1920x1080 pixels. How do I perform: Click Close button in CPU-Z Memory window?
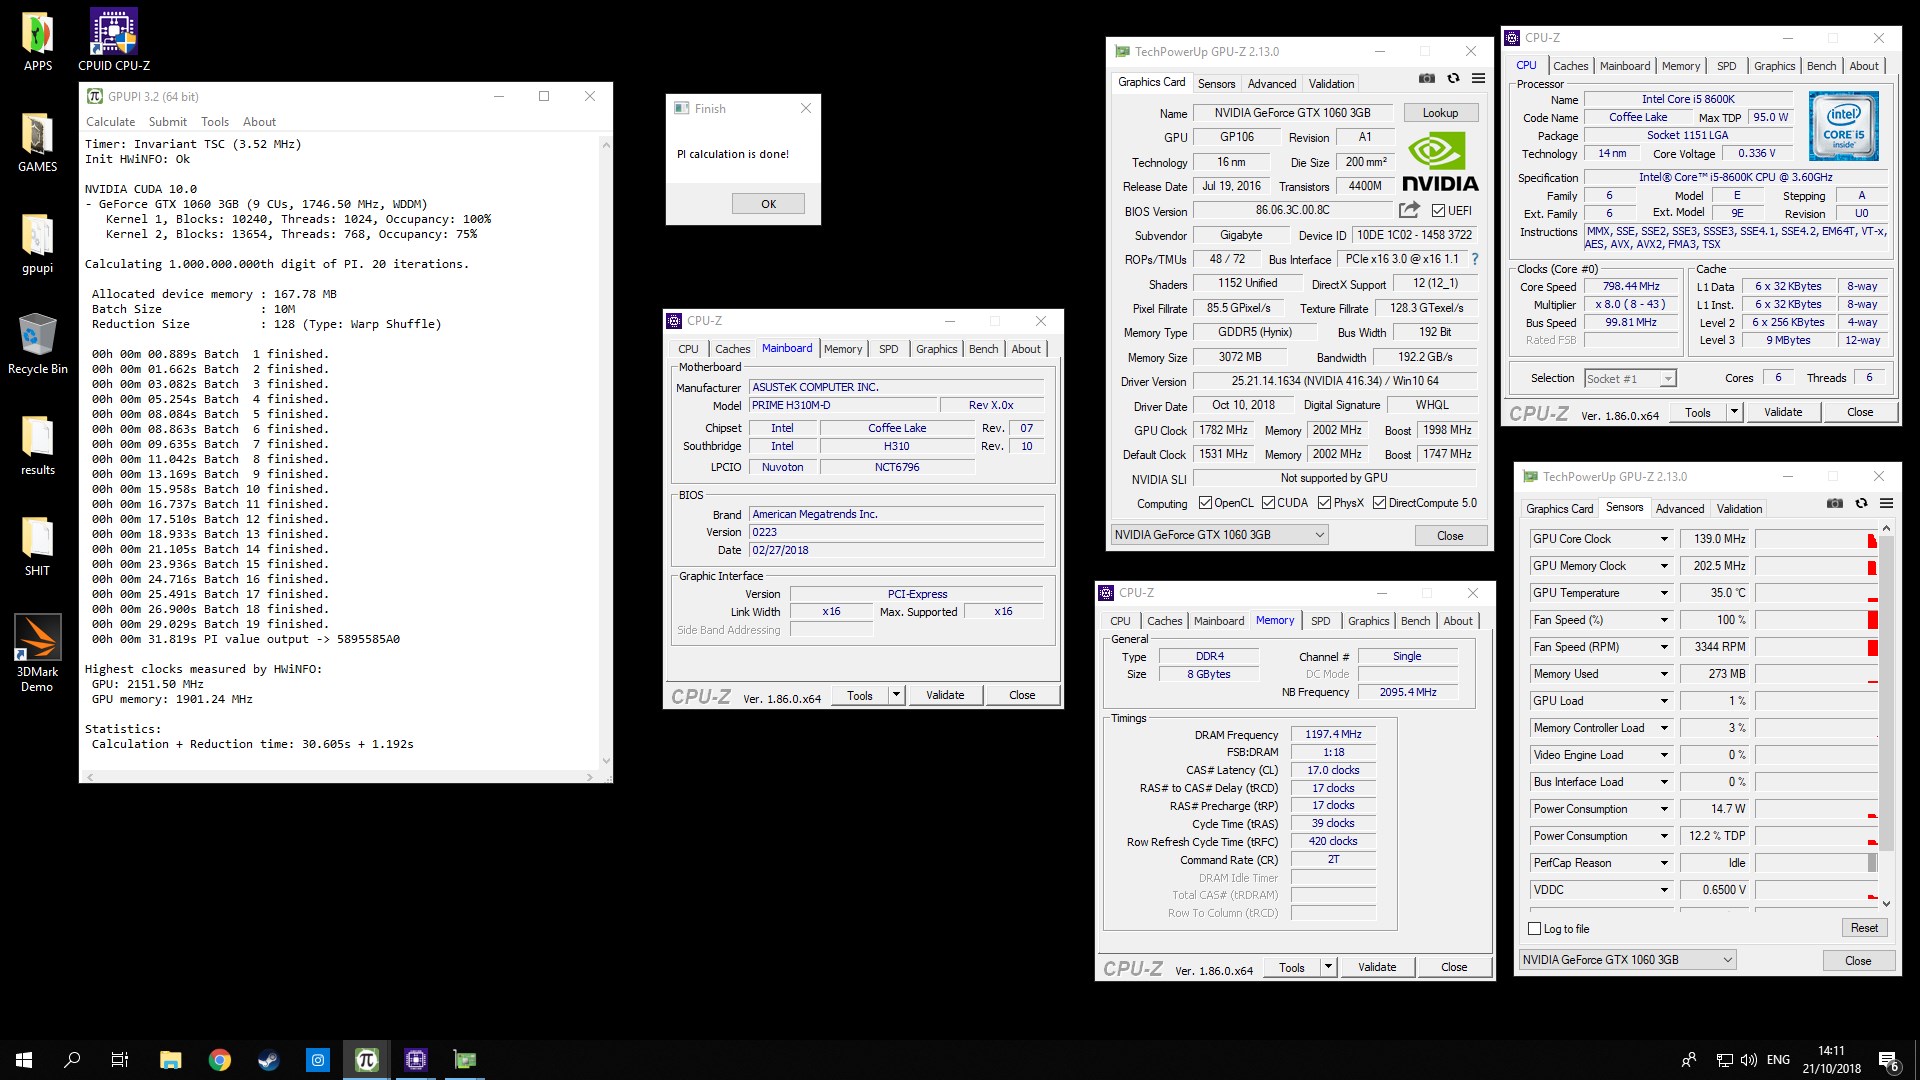pos(1454,967)
